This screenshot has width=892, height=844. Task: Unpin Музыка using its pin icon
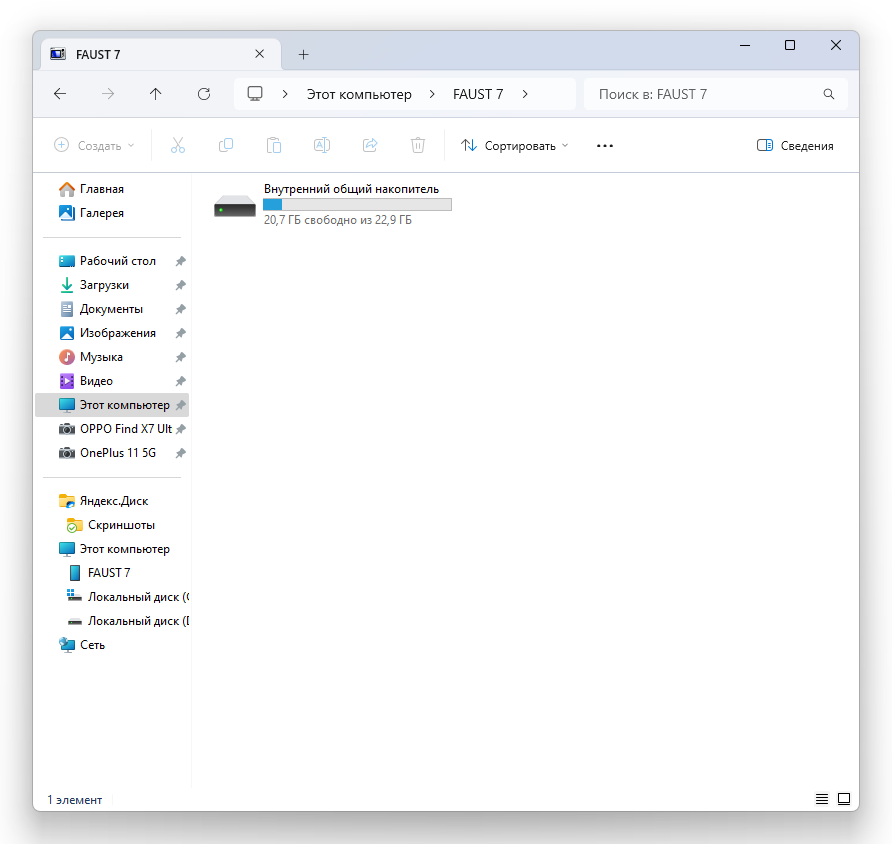click(x=180, y=357)
